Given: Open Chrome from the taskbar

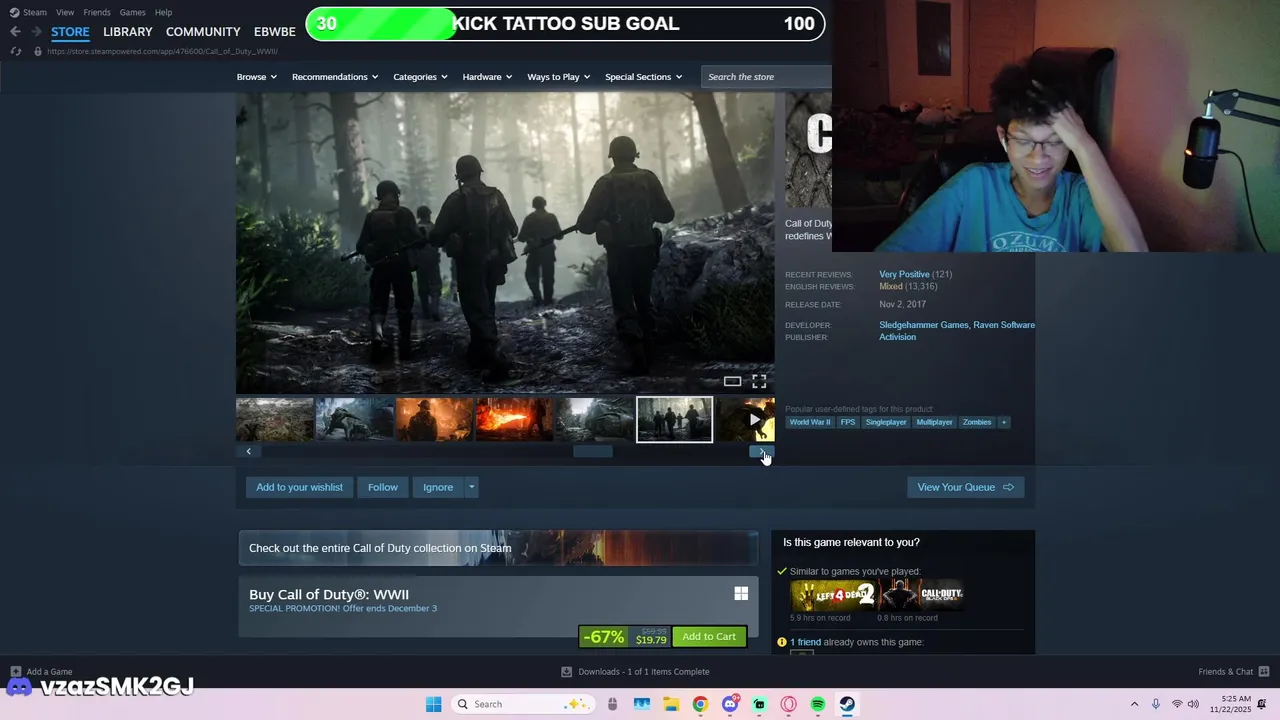Looking at the screenshot, I should [x=700, y=704].
